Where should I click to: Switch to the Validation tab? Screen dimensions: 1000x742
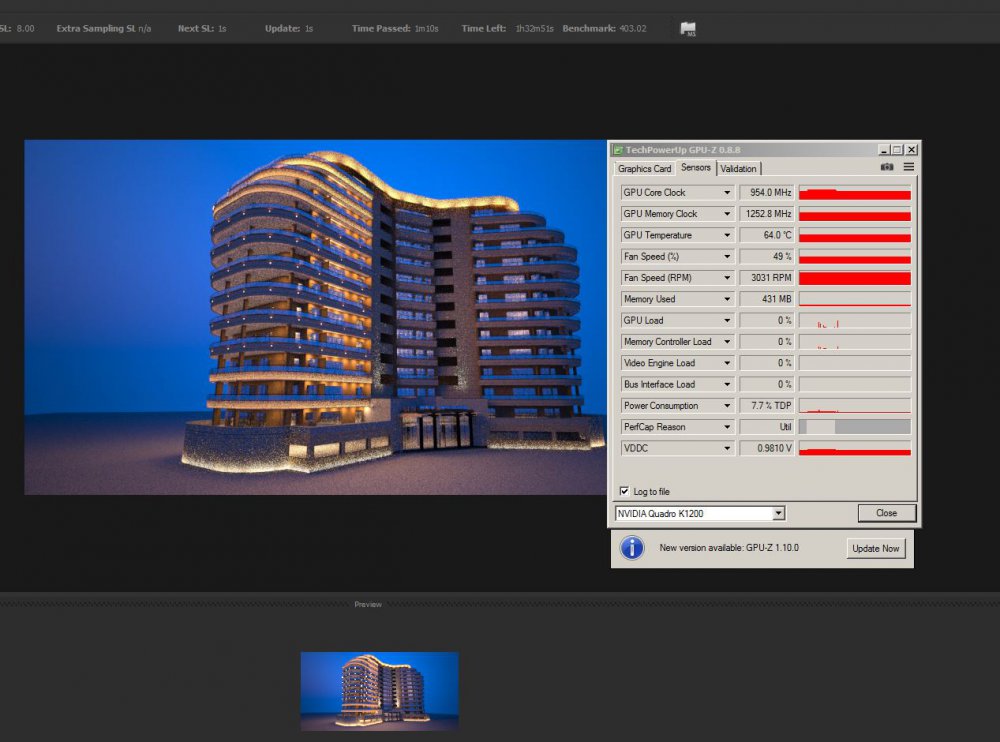tap(738, 168)
